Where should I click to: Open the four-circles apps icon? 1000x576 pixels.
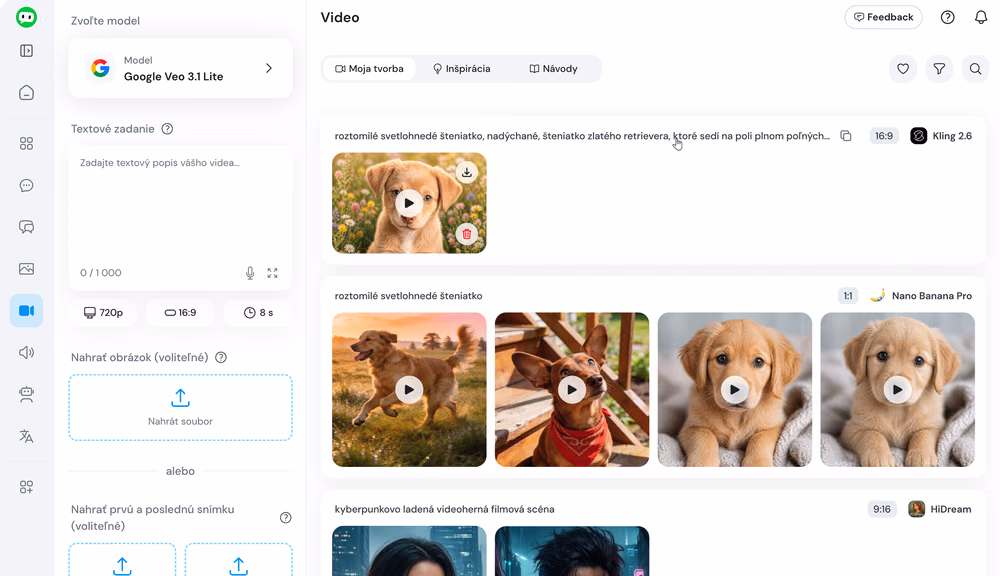(x=26, y=144)
